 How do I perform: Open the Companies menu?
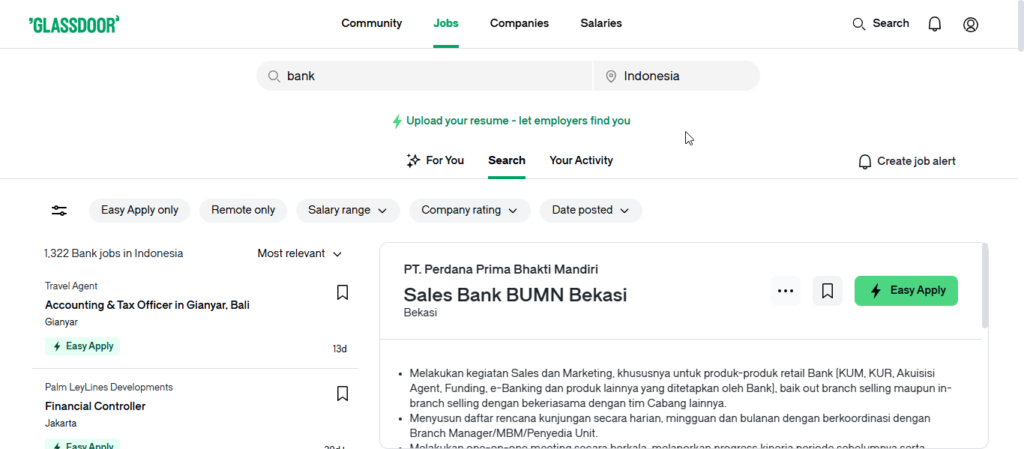point(520,23)
